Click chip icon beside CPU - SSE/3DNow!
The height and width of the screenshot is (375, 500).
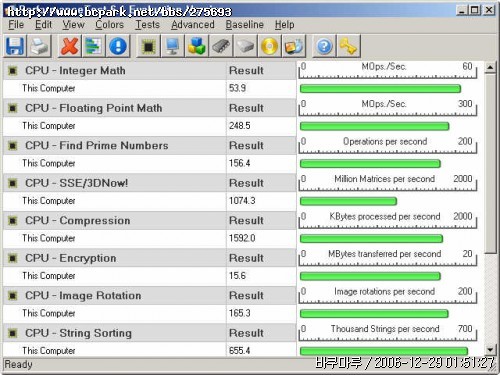click(13, 183)
